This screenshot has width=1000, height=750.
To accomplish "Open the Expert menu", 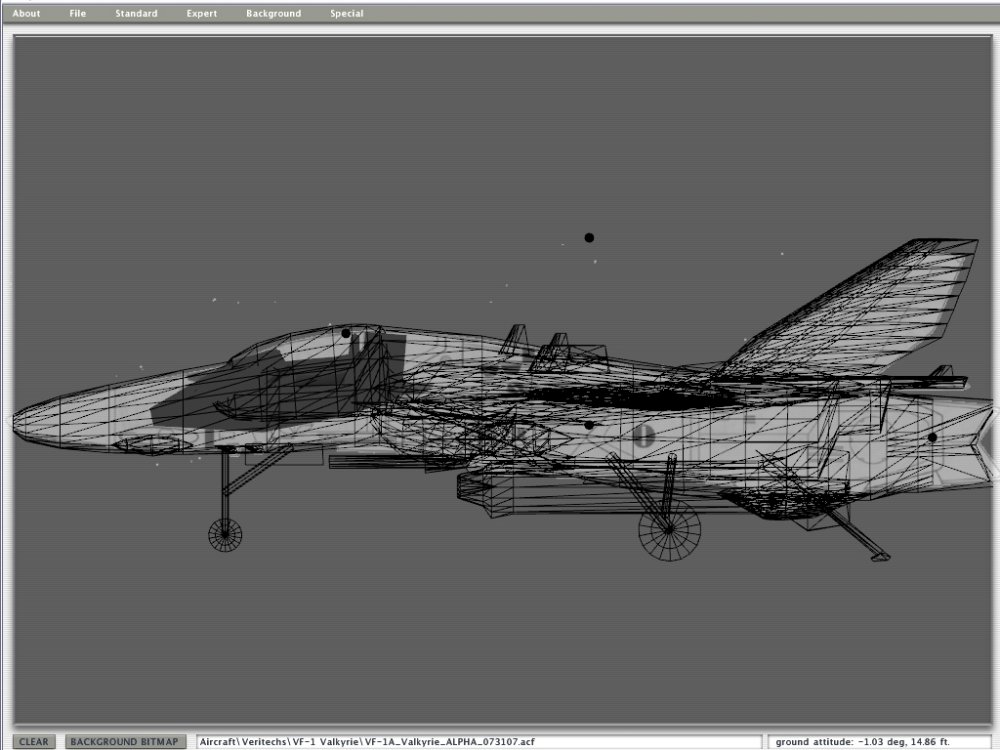I will tap(202, 13).
